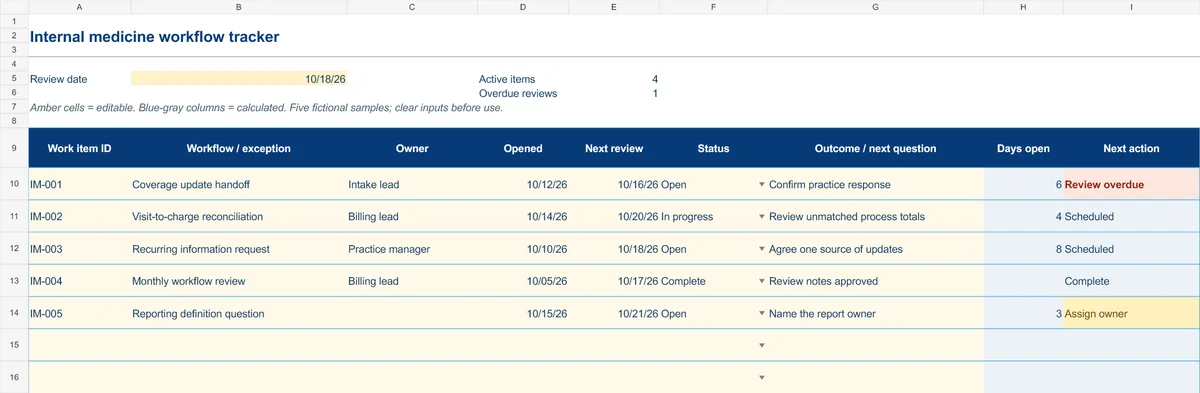1200x393 pixels.
Task: Select cell 'IM-005'
Action: 79,314
